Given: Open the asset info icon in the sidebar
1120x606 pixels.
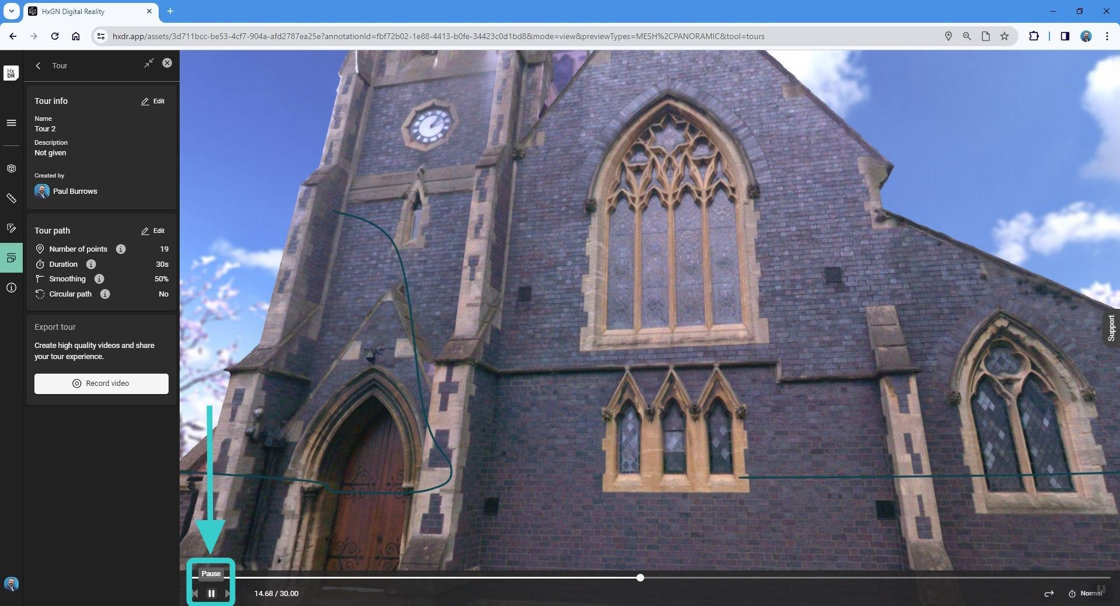Looking at the screenshot, I should pyautogui.click(x=11, y=287).
